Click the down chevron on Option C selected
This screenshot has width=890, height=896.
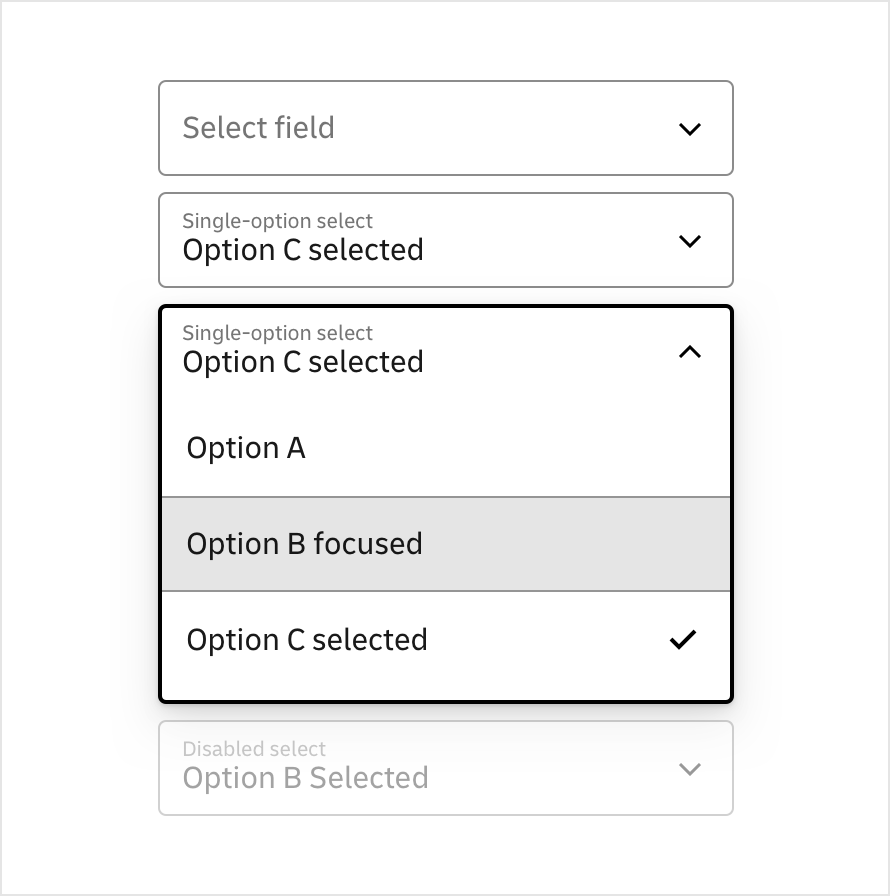click(688, 240)
